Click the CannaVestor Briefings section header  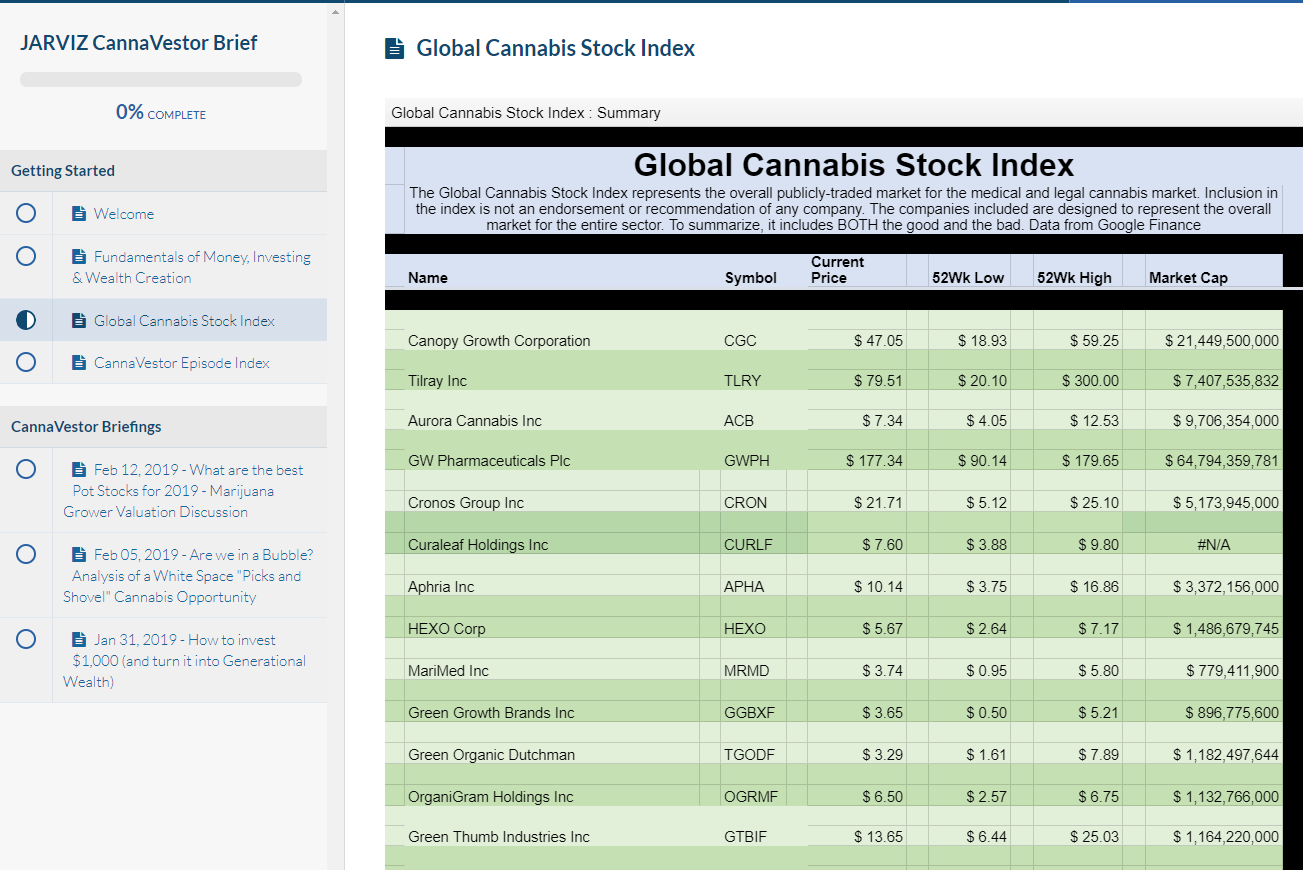(x=163, y=427)
